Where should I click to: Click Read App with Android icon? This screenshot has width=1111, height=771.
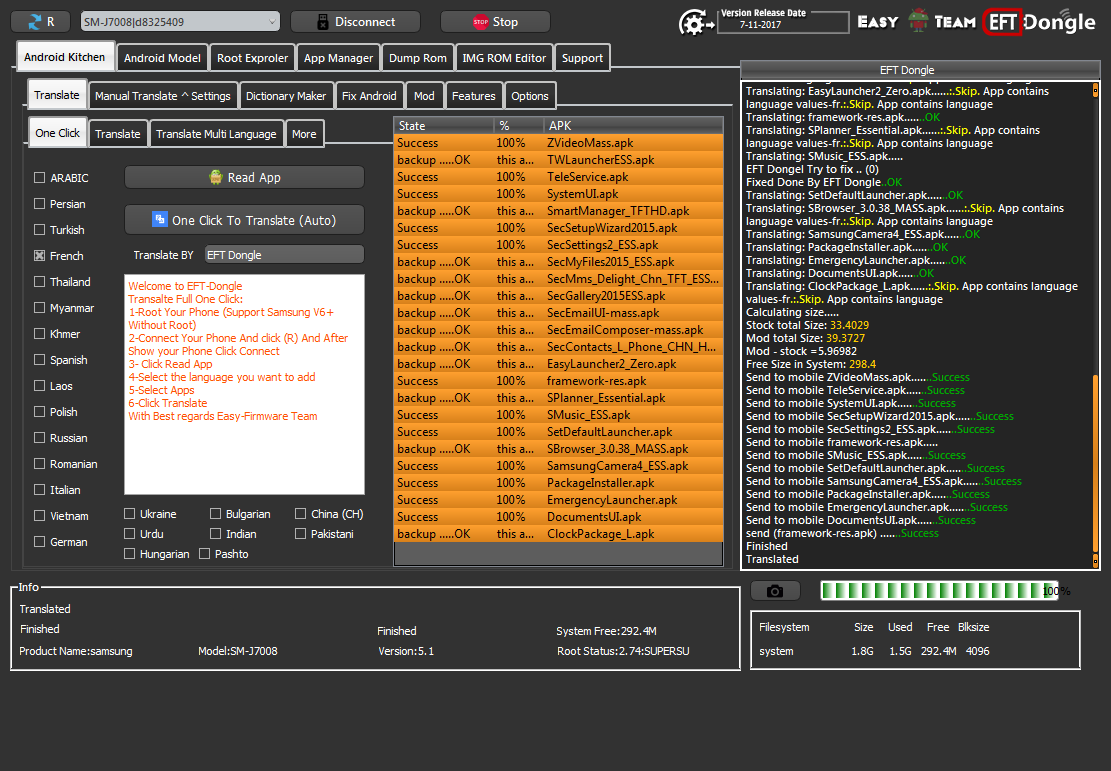coord(244,177)
